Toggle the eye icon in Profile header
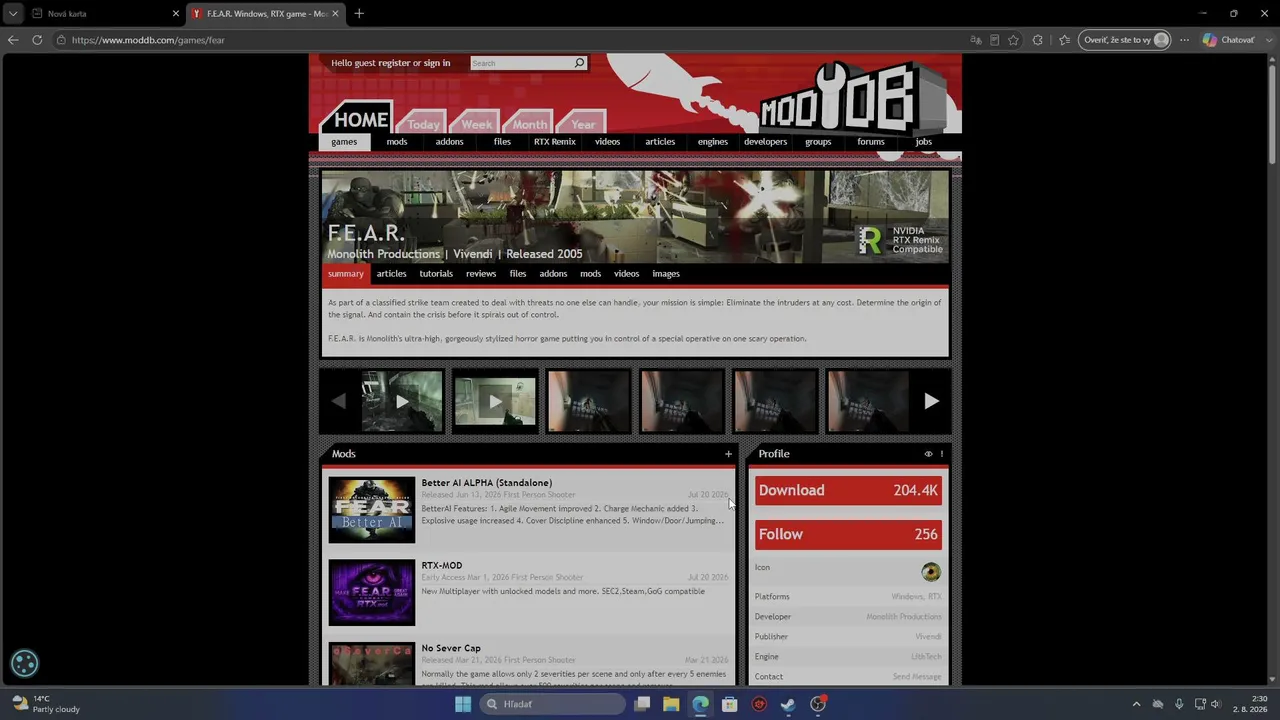1280x720 pixels. (x=928, y=454)
